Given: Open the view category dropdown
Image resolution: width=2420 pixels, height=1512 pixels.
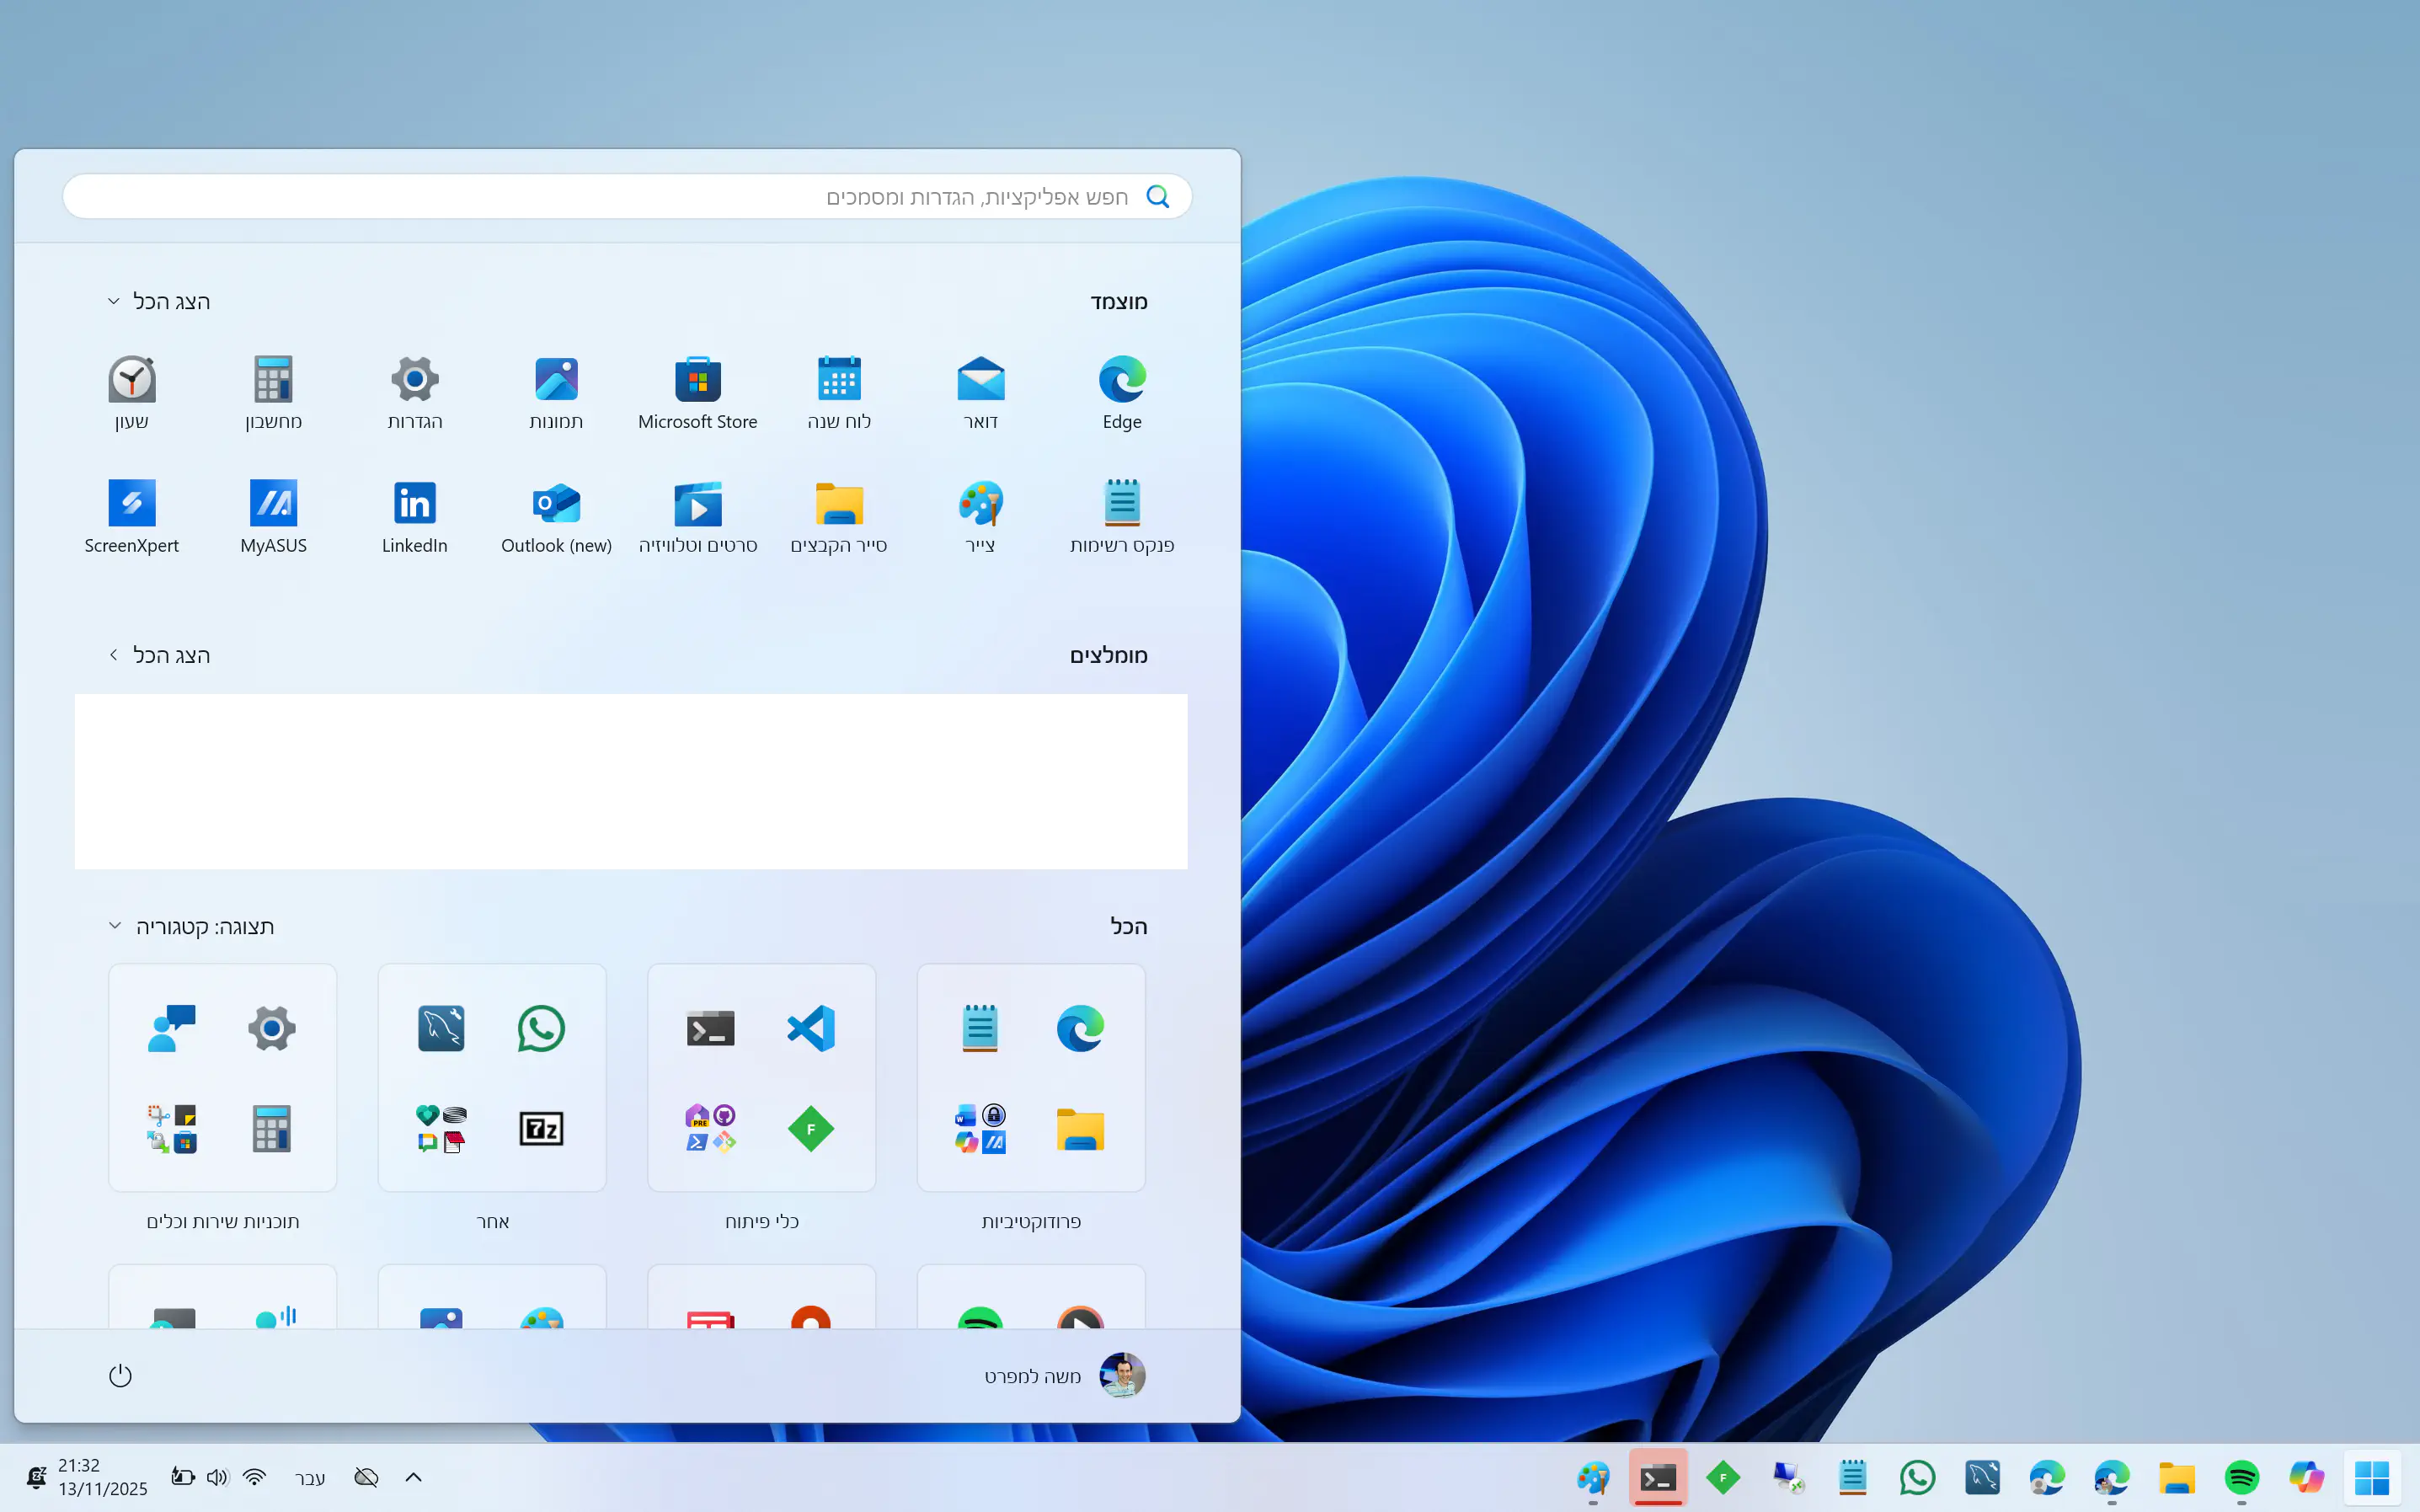Looking at the screenshot, I should [x=190, y=926].
